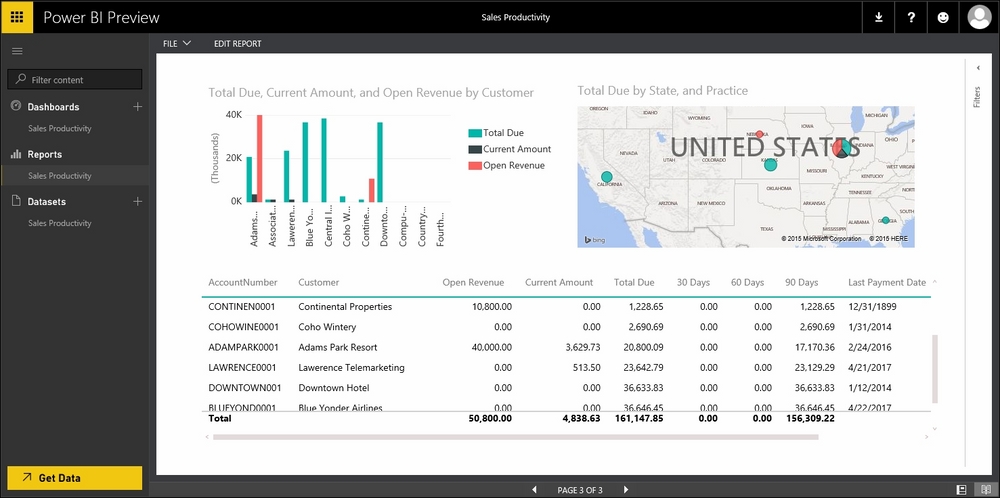Click EDIT REPORT in the toolbar

click(237, 44)
